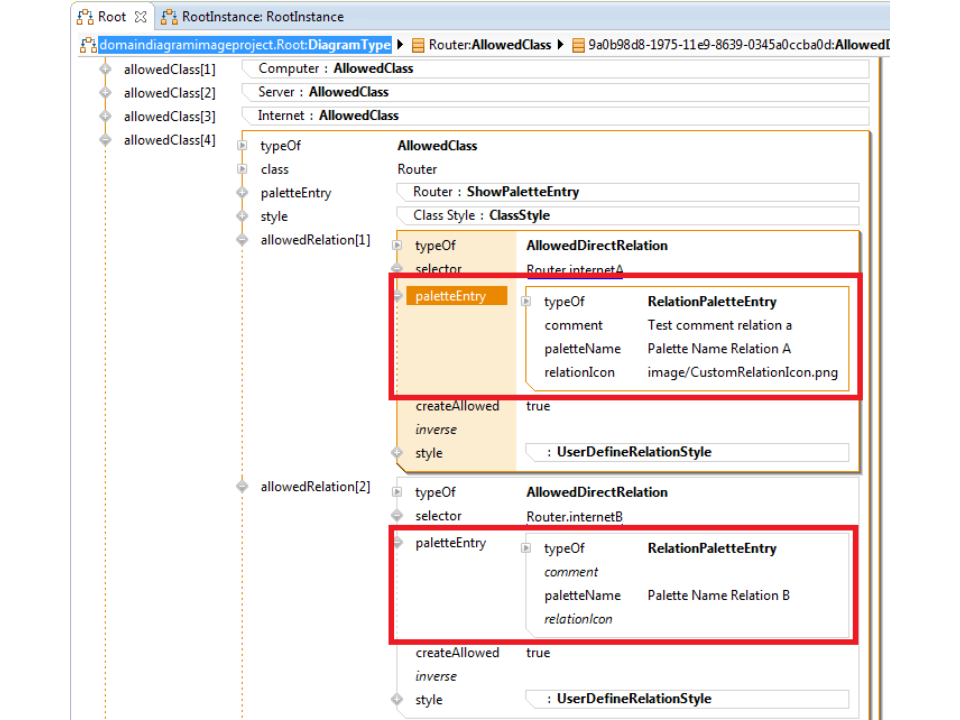Click diamond icon next to Router paletteEntry row

(241, 193)
